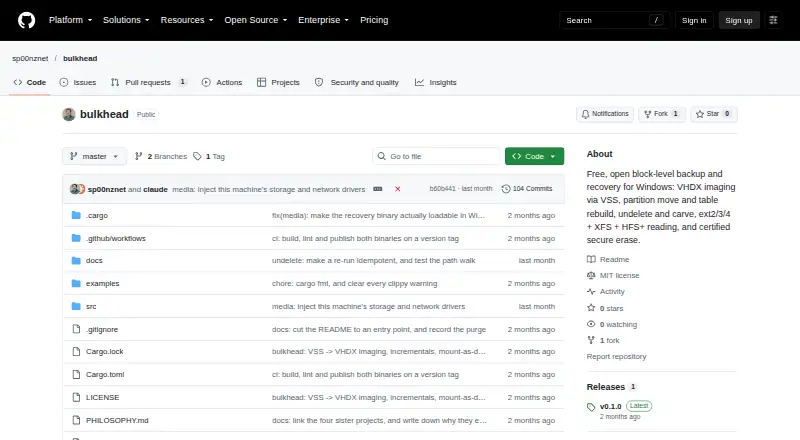Open the appearance settings icon in header

pyautogui.click(x=773, y=20)
